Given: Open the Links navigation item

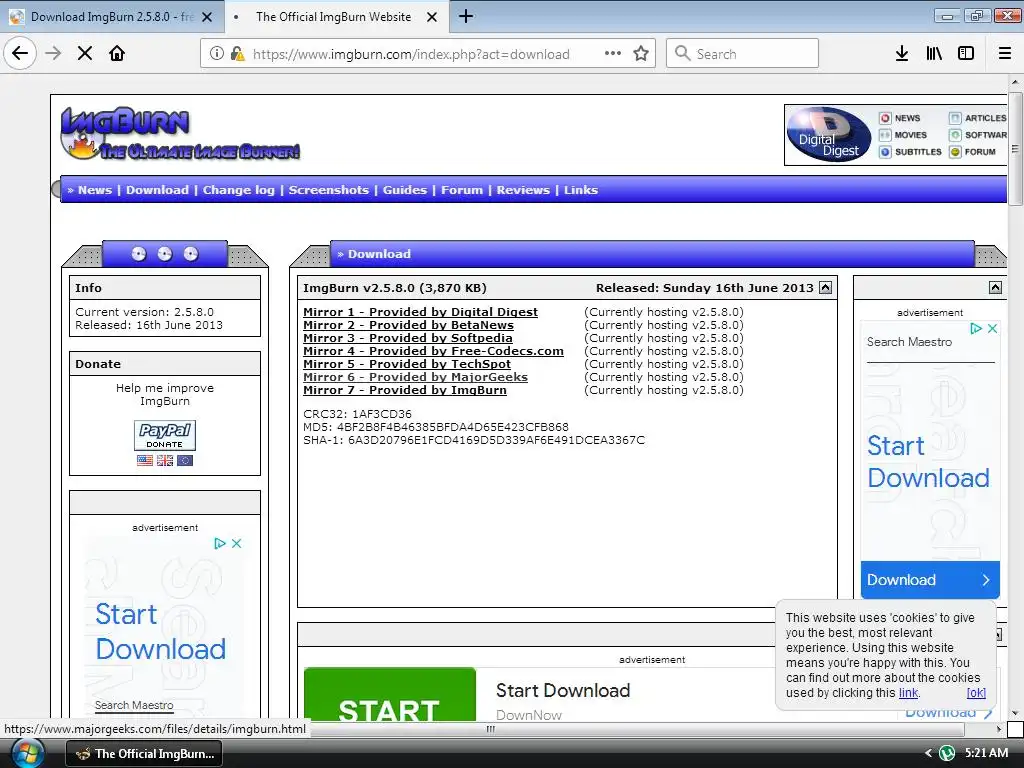Looking at the screenshot, I should click(581, 190).
